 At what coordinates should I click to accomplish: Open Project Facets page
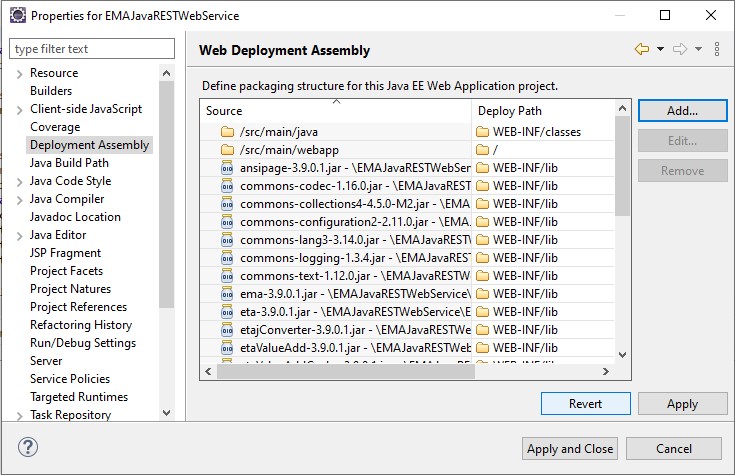67,271
